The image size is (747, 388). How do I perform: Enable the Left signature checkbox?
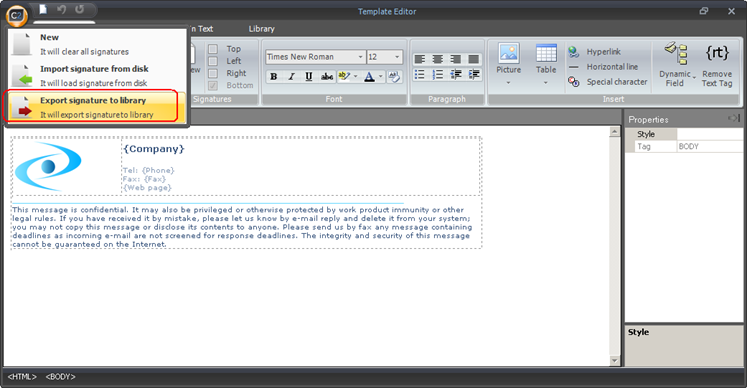click(x=213, y=61)
